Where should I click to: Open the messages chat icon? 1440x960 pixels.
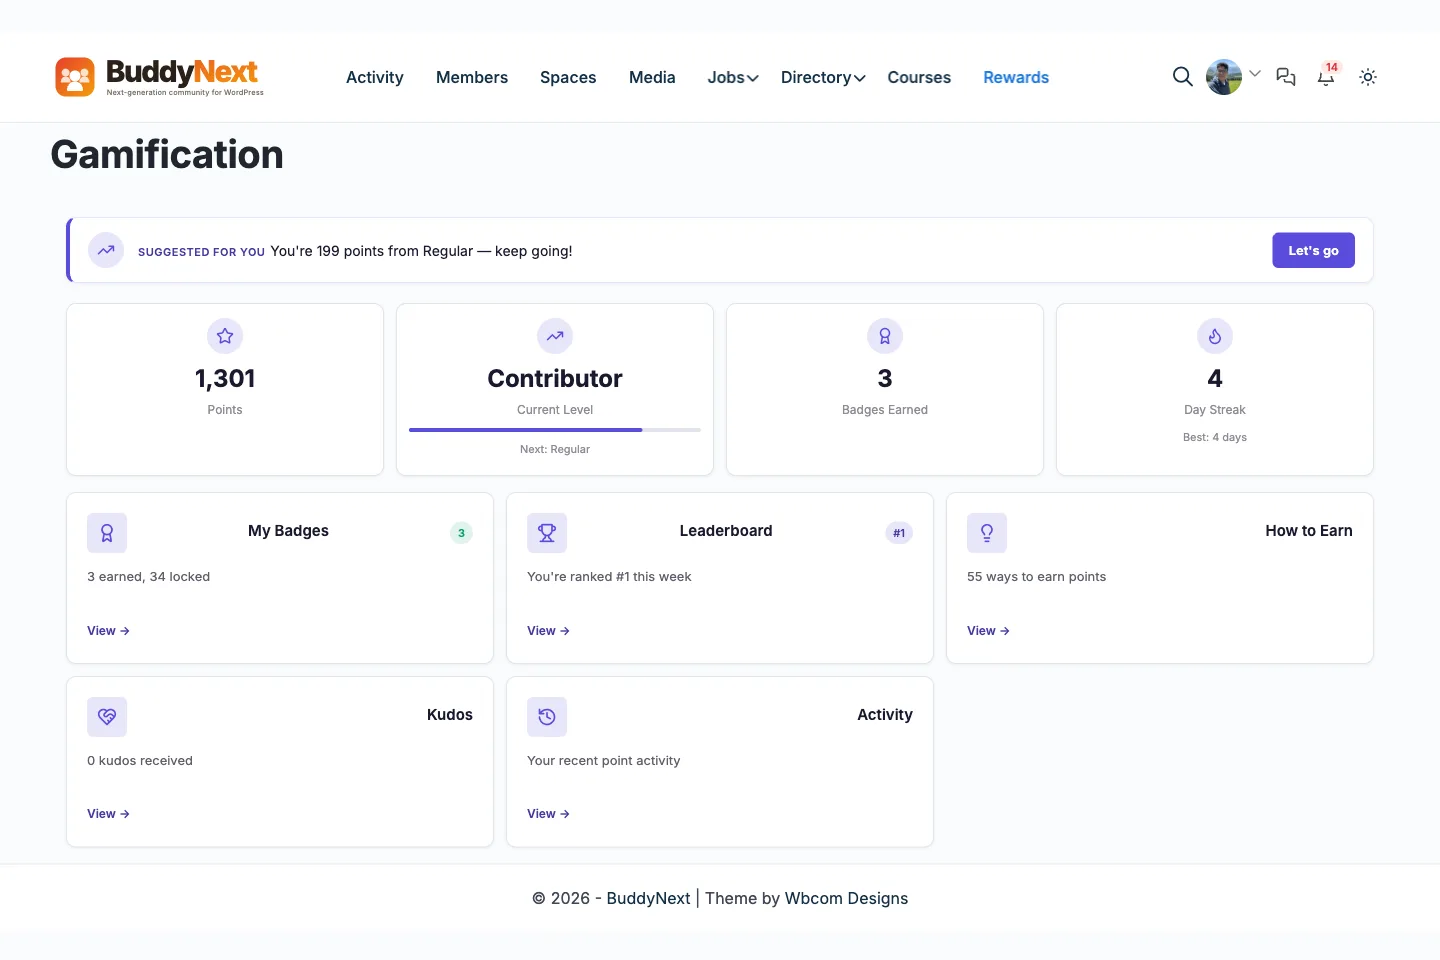[1286, 77]
